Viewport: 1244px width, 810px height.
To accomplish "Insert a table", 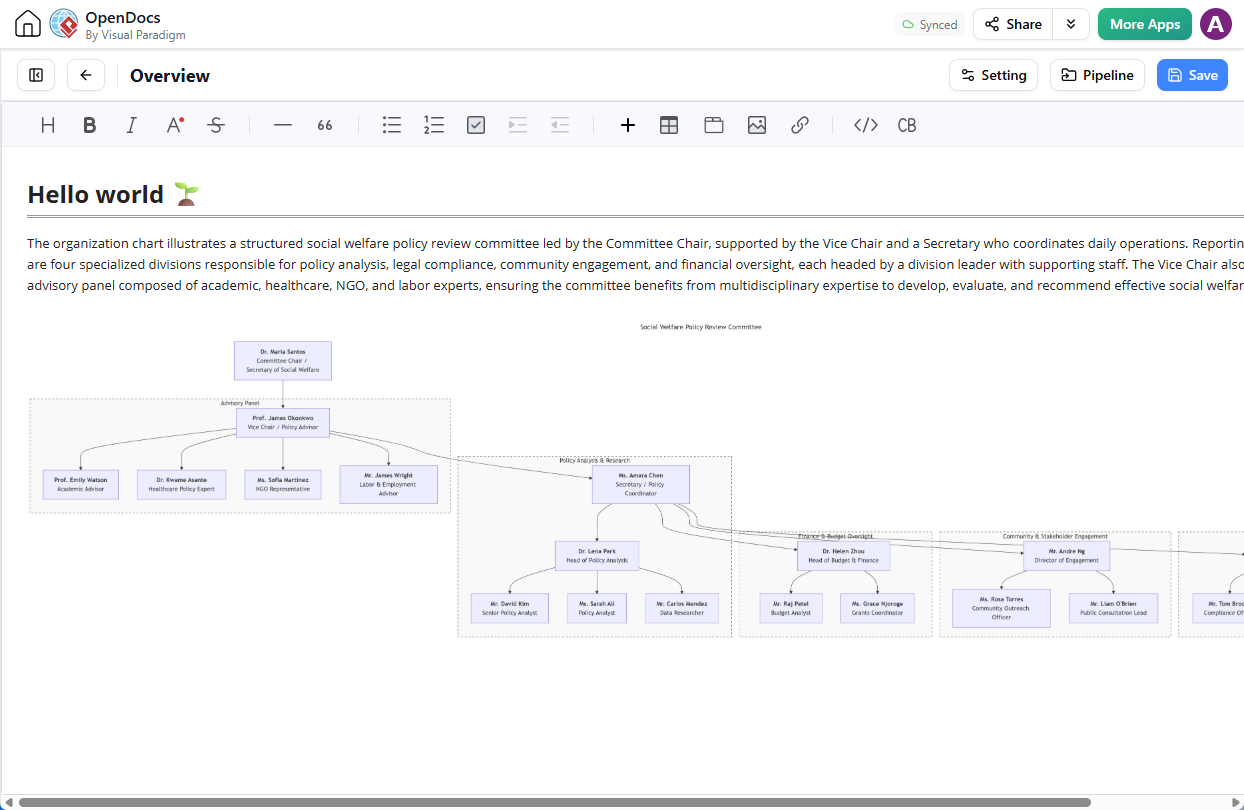I will coord(669,125).
